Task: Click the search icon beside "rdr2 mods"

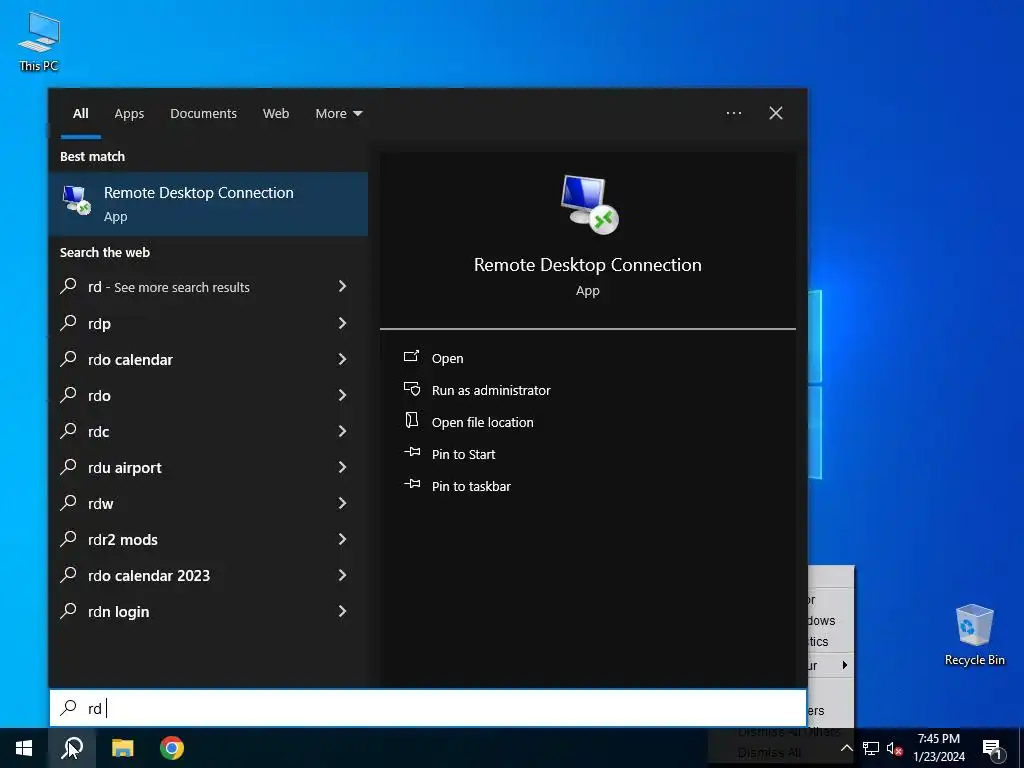Action: pos(69,538)
